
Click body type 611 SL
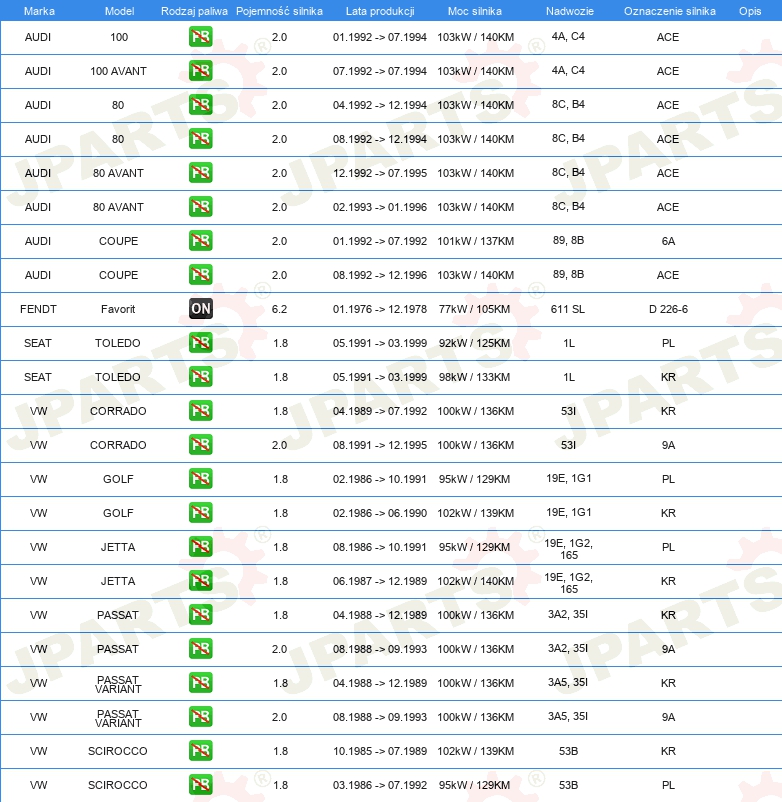[x=568, y=309]
